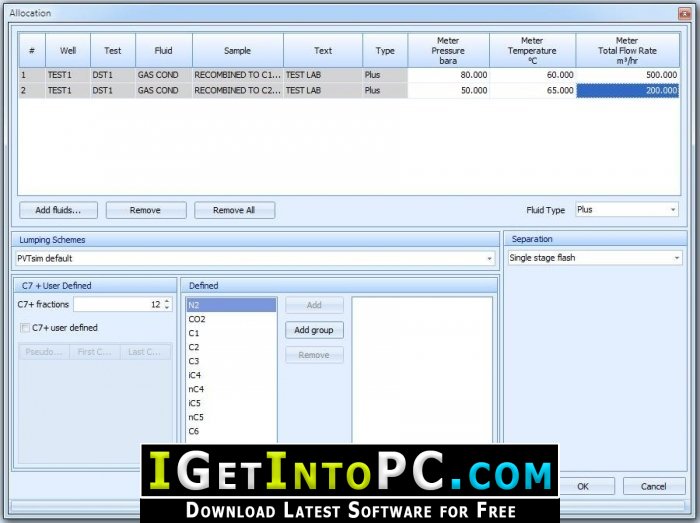Viewport: 700px width, 523px height.
Task: Click the Add fluids... button
Action: [x=58, y=210]
